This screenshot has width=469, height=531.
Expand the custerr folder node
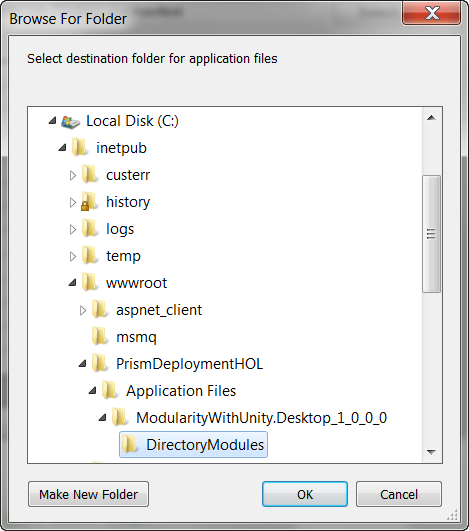(72, 175)
